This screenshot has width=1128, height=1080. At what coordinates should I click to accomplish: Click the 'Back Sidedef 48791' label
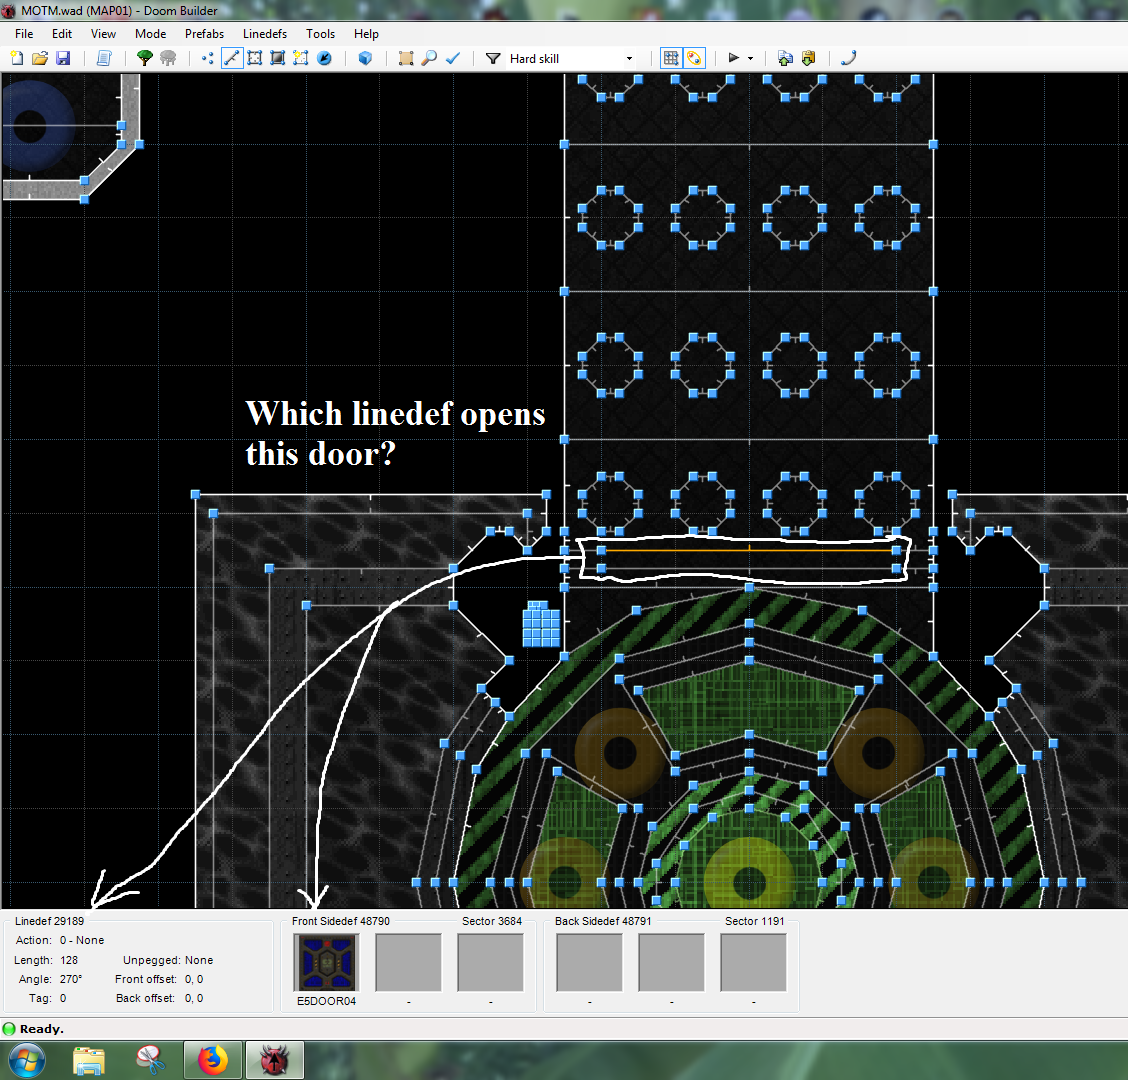[x=603, y=921]
